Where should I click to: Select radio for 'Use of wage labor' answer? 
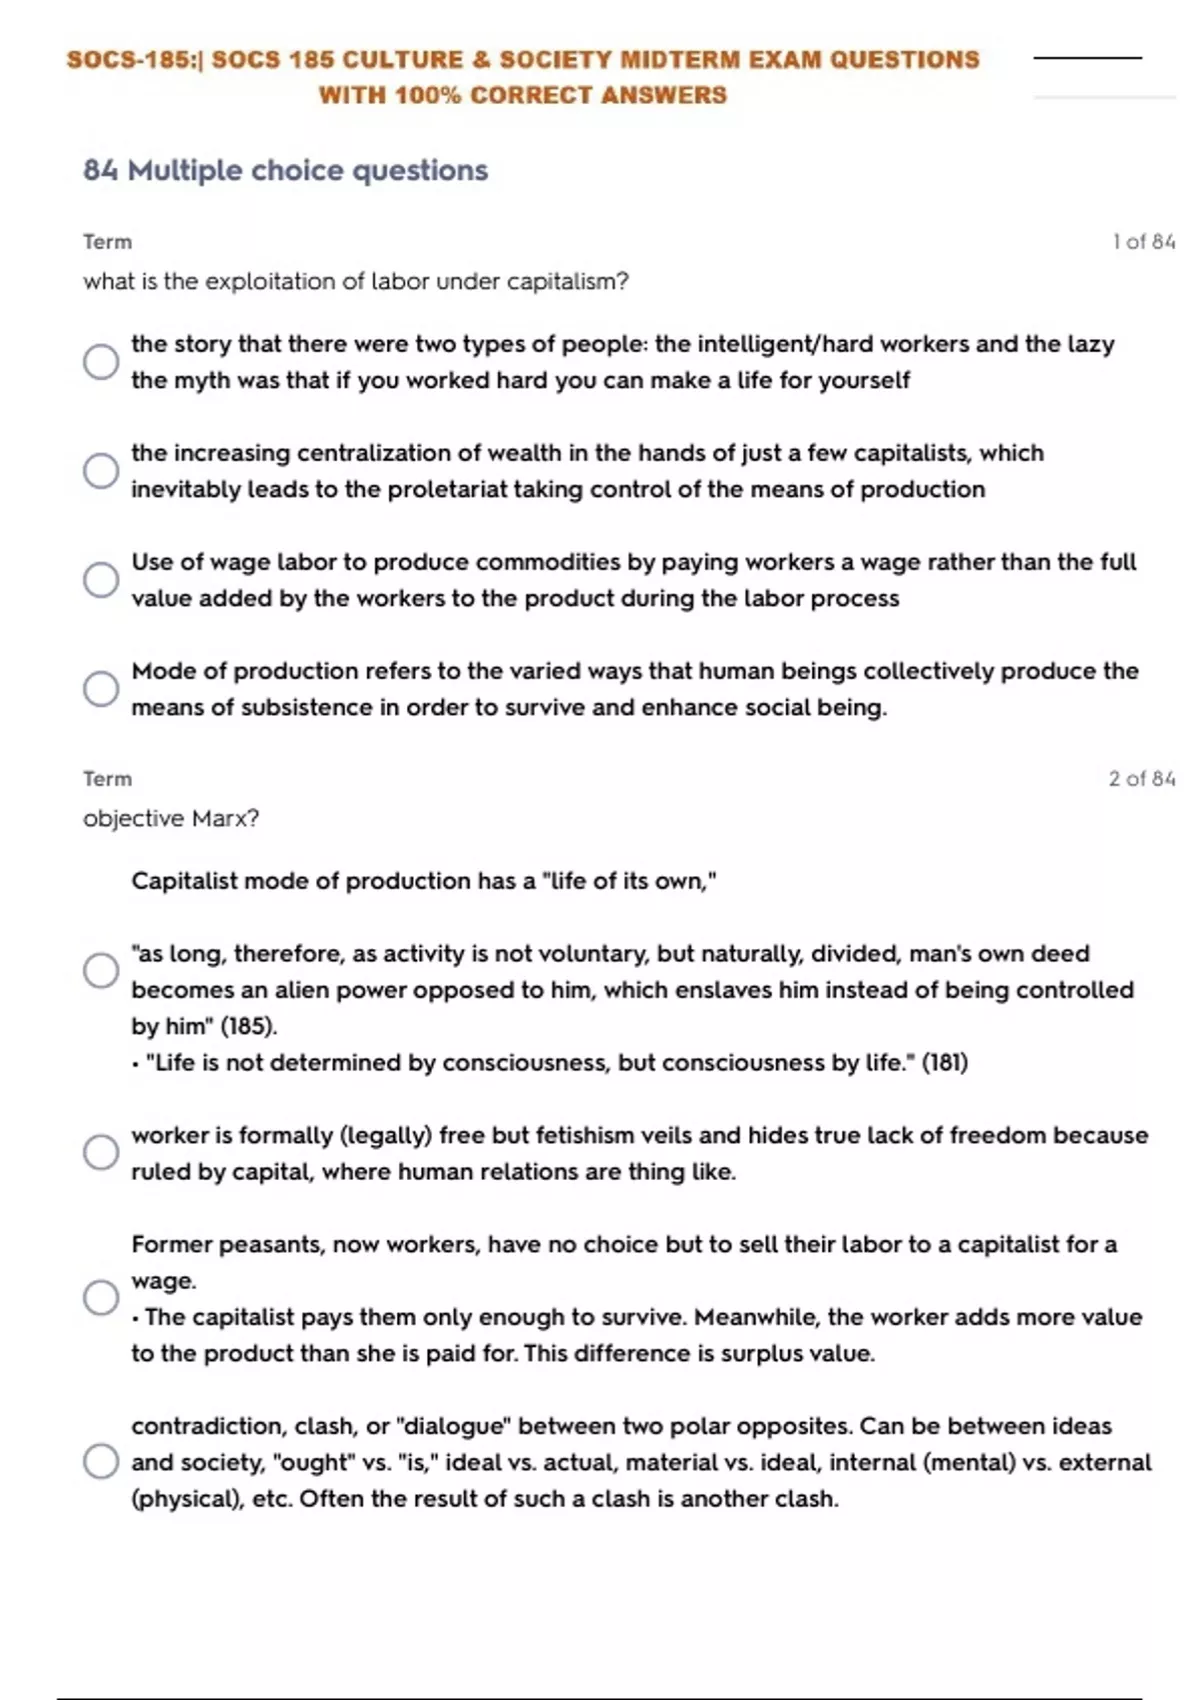pyautogui.click(x=101, y=580)
